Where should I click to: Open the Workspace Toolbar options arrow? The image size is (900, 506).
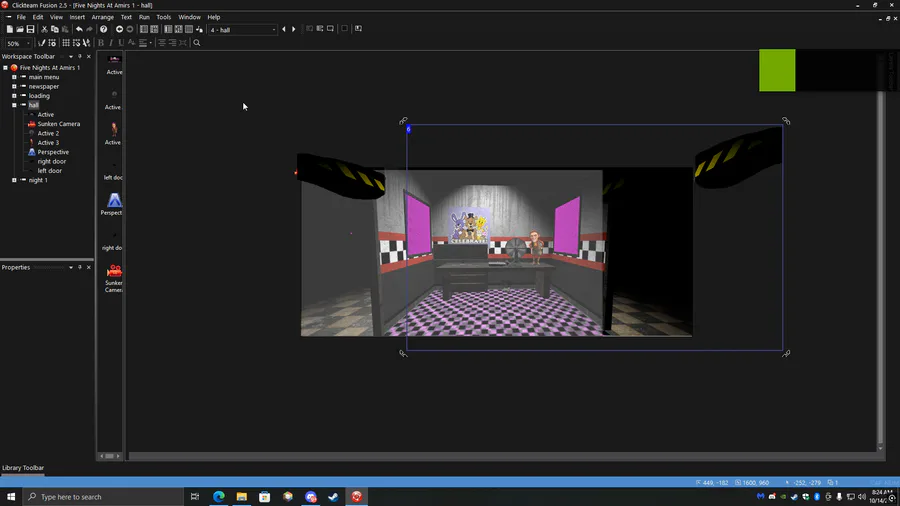point(71,57)
